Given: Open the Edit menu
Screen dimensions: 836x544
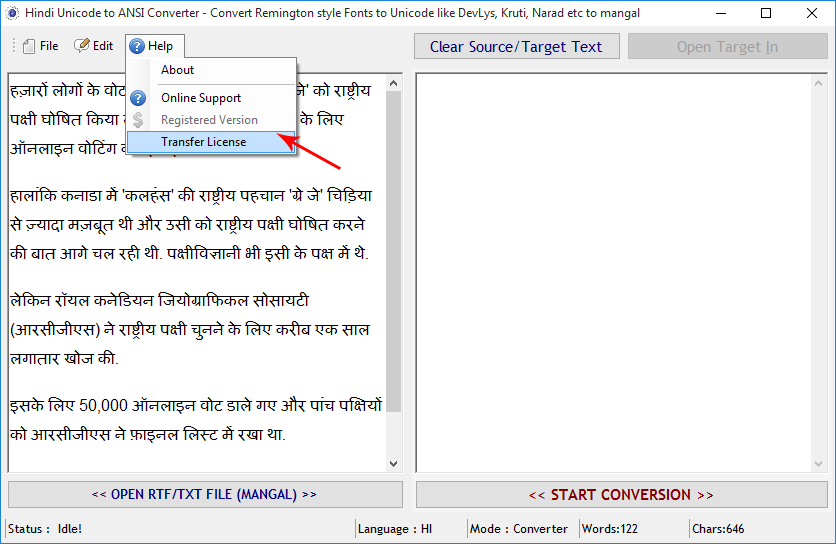Looking at the screenshot, I should 93,46.
